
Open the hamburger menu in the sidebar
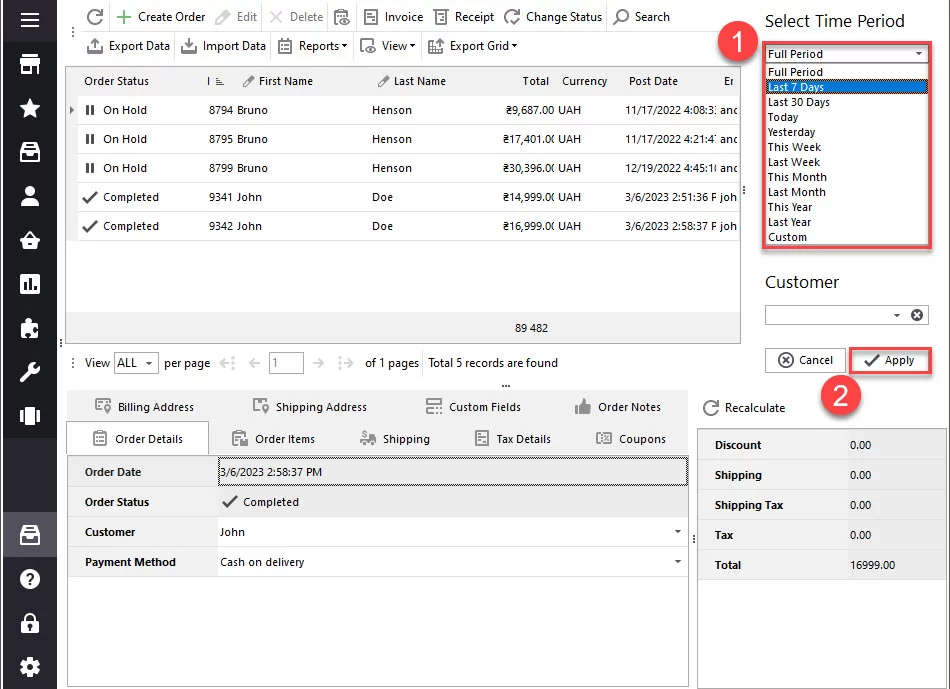tap(30, 20)
